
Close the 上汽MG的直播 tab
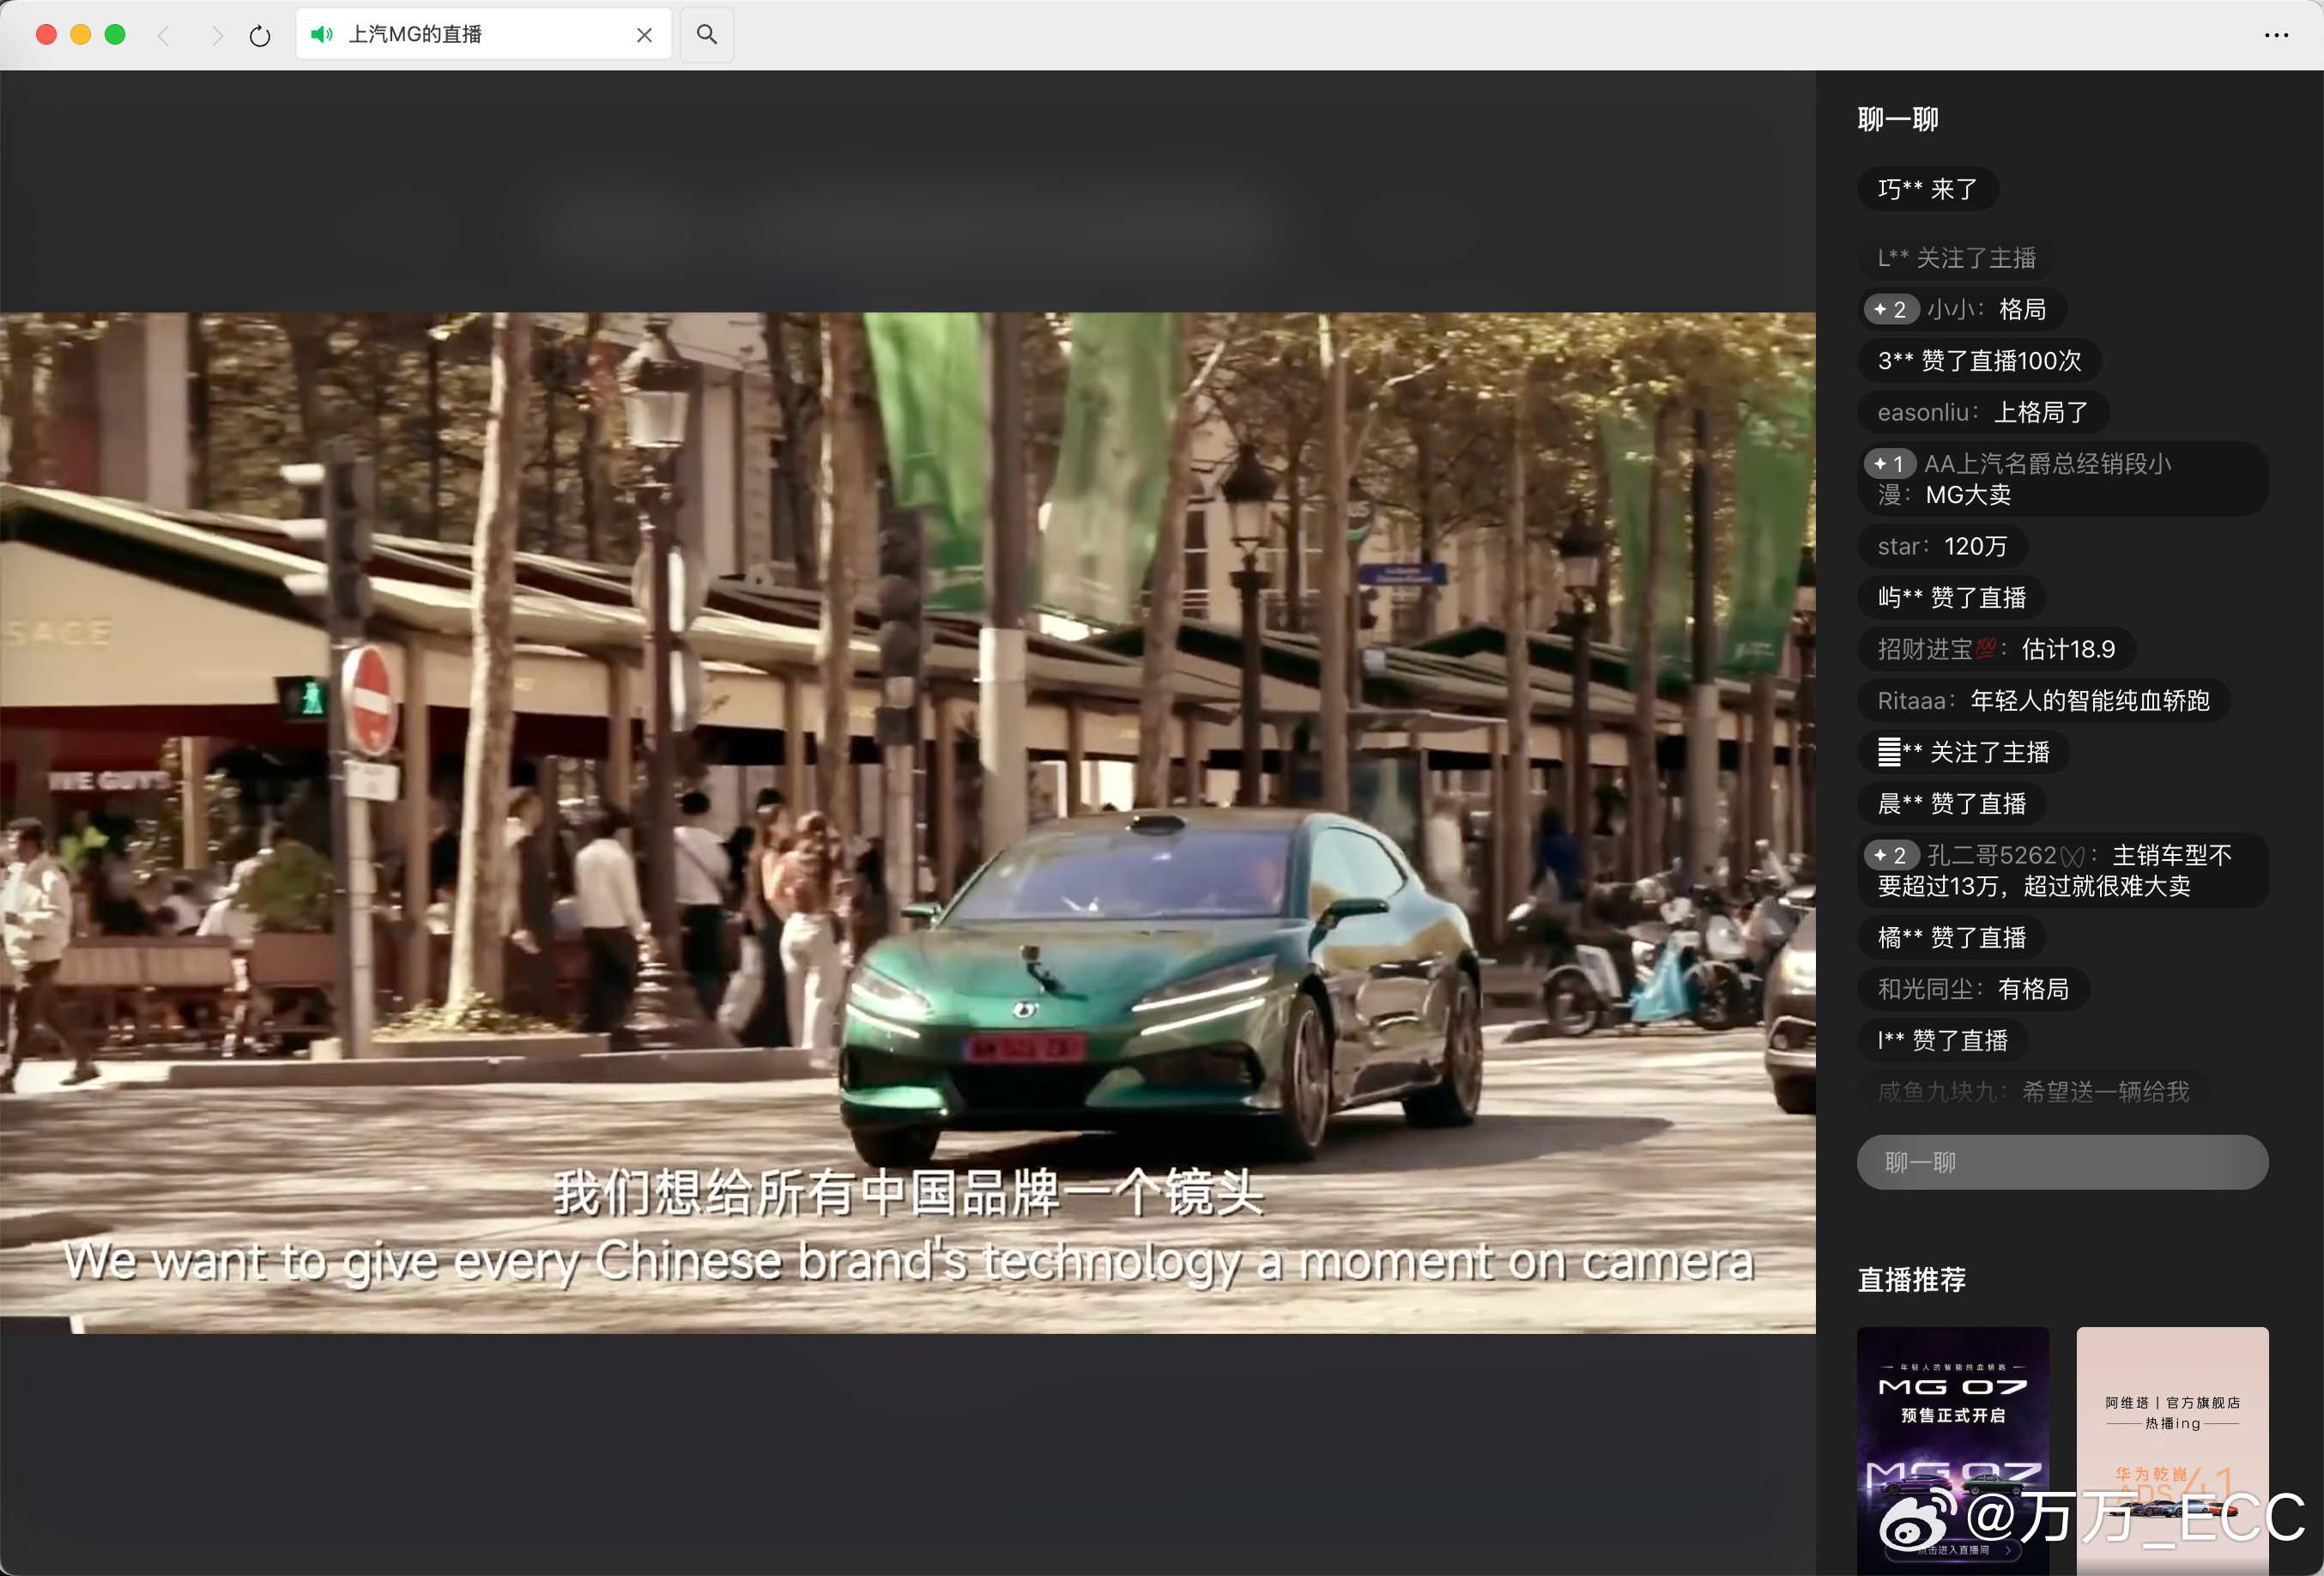644,35
